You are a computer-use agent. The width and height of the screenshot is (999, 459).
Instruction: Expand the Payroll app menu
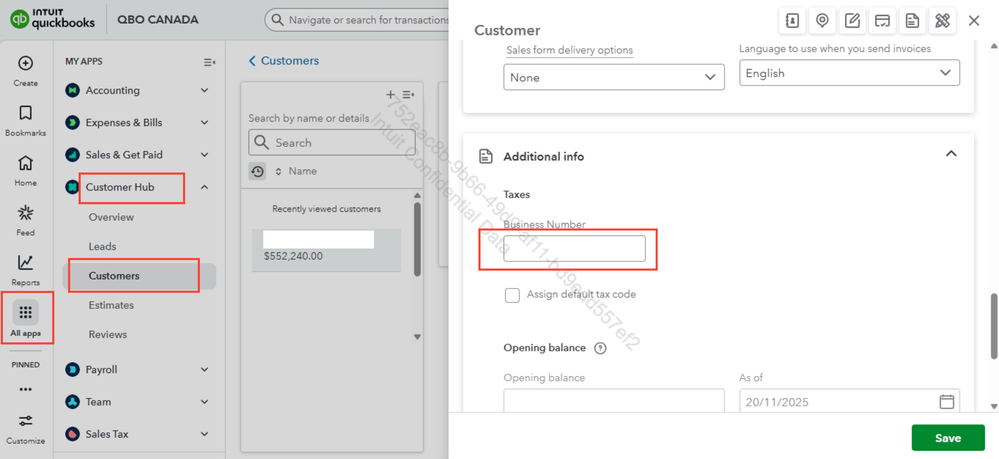click(204, 370)
